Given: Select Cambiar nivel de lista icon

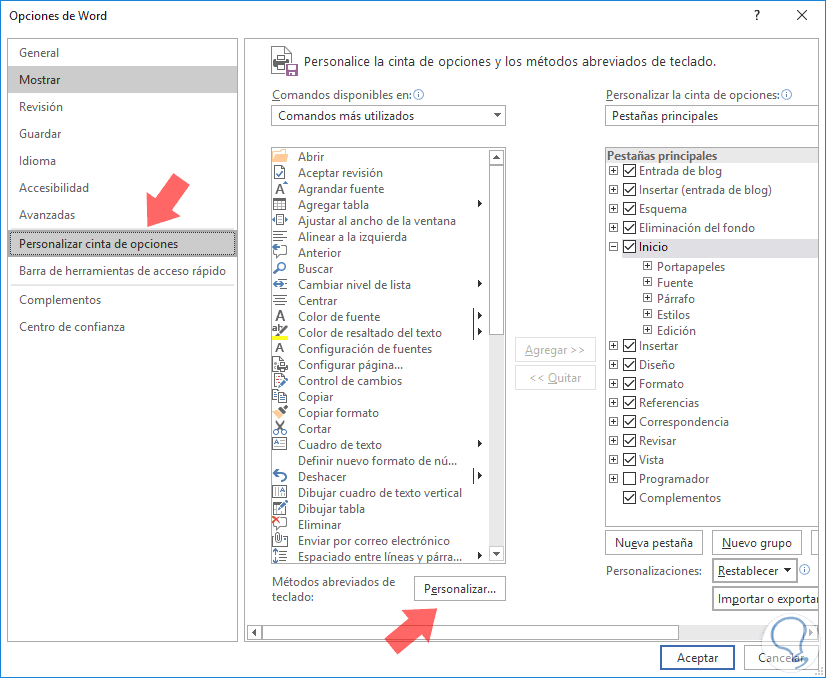Looking at the screenshot, I should pos(280,284).
